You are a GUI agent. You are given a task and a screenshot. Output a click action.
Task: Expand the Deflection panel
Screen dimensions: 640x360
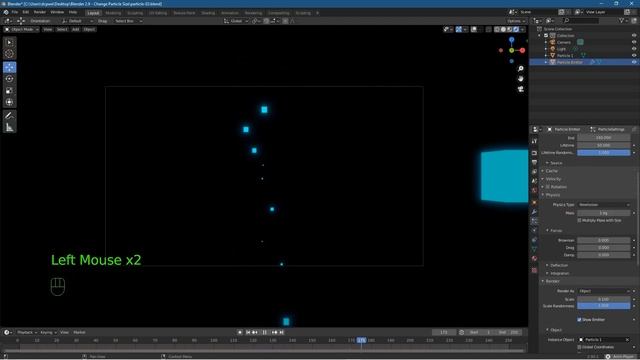coord(558,265)
